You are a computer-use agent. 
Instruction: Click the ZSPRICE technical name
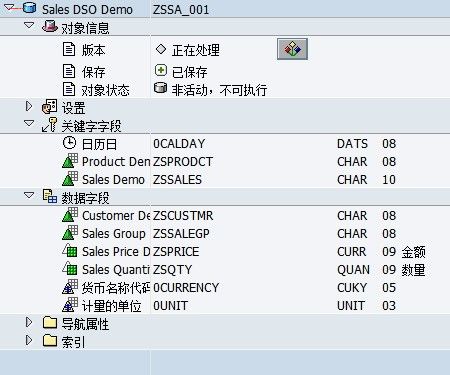(x=176, y=252)
